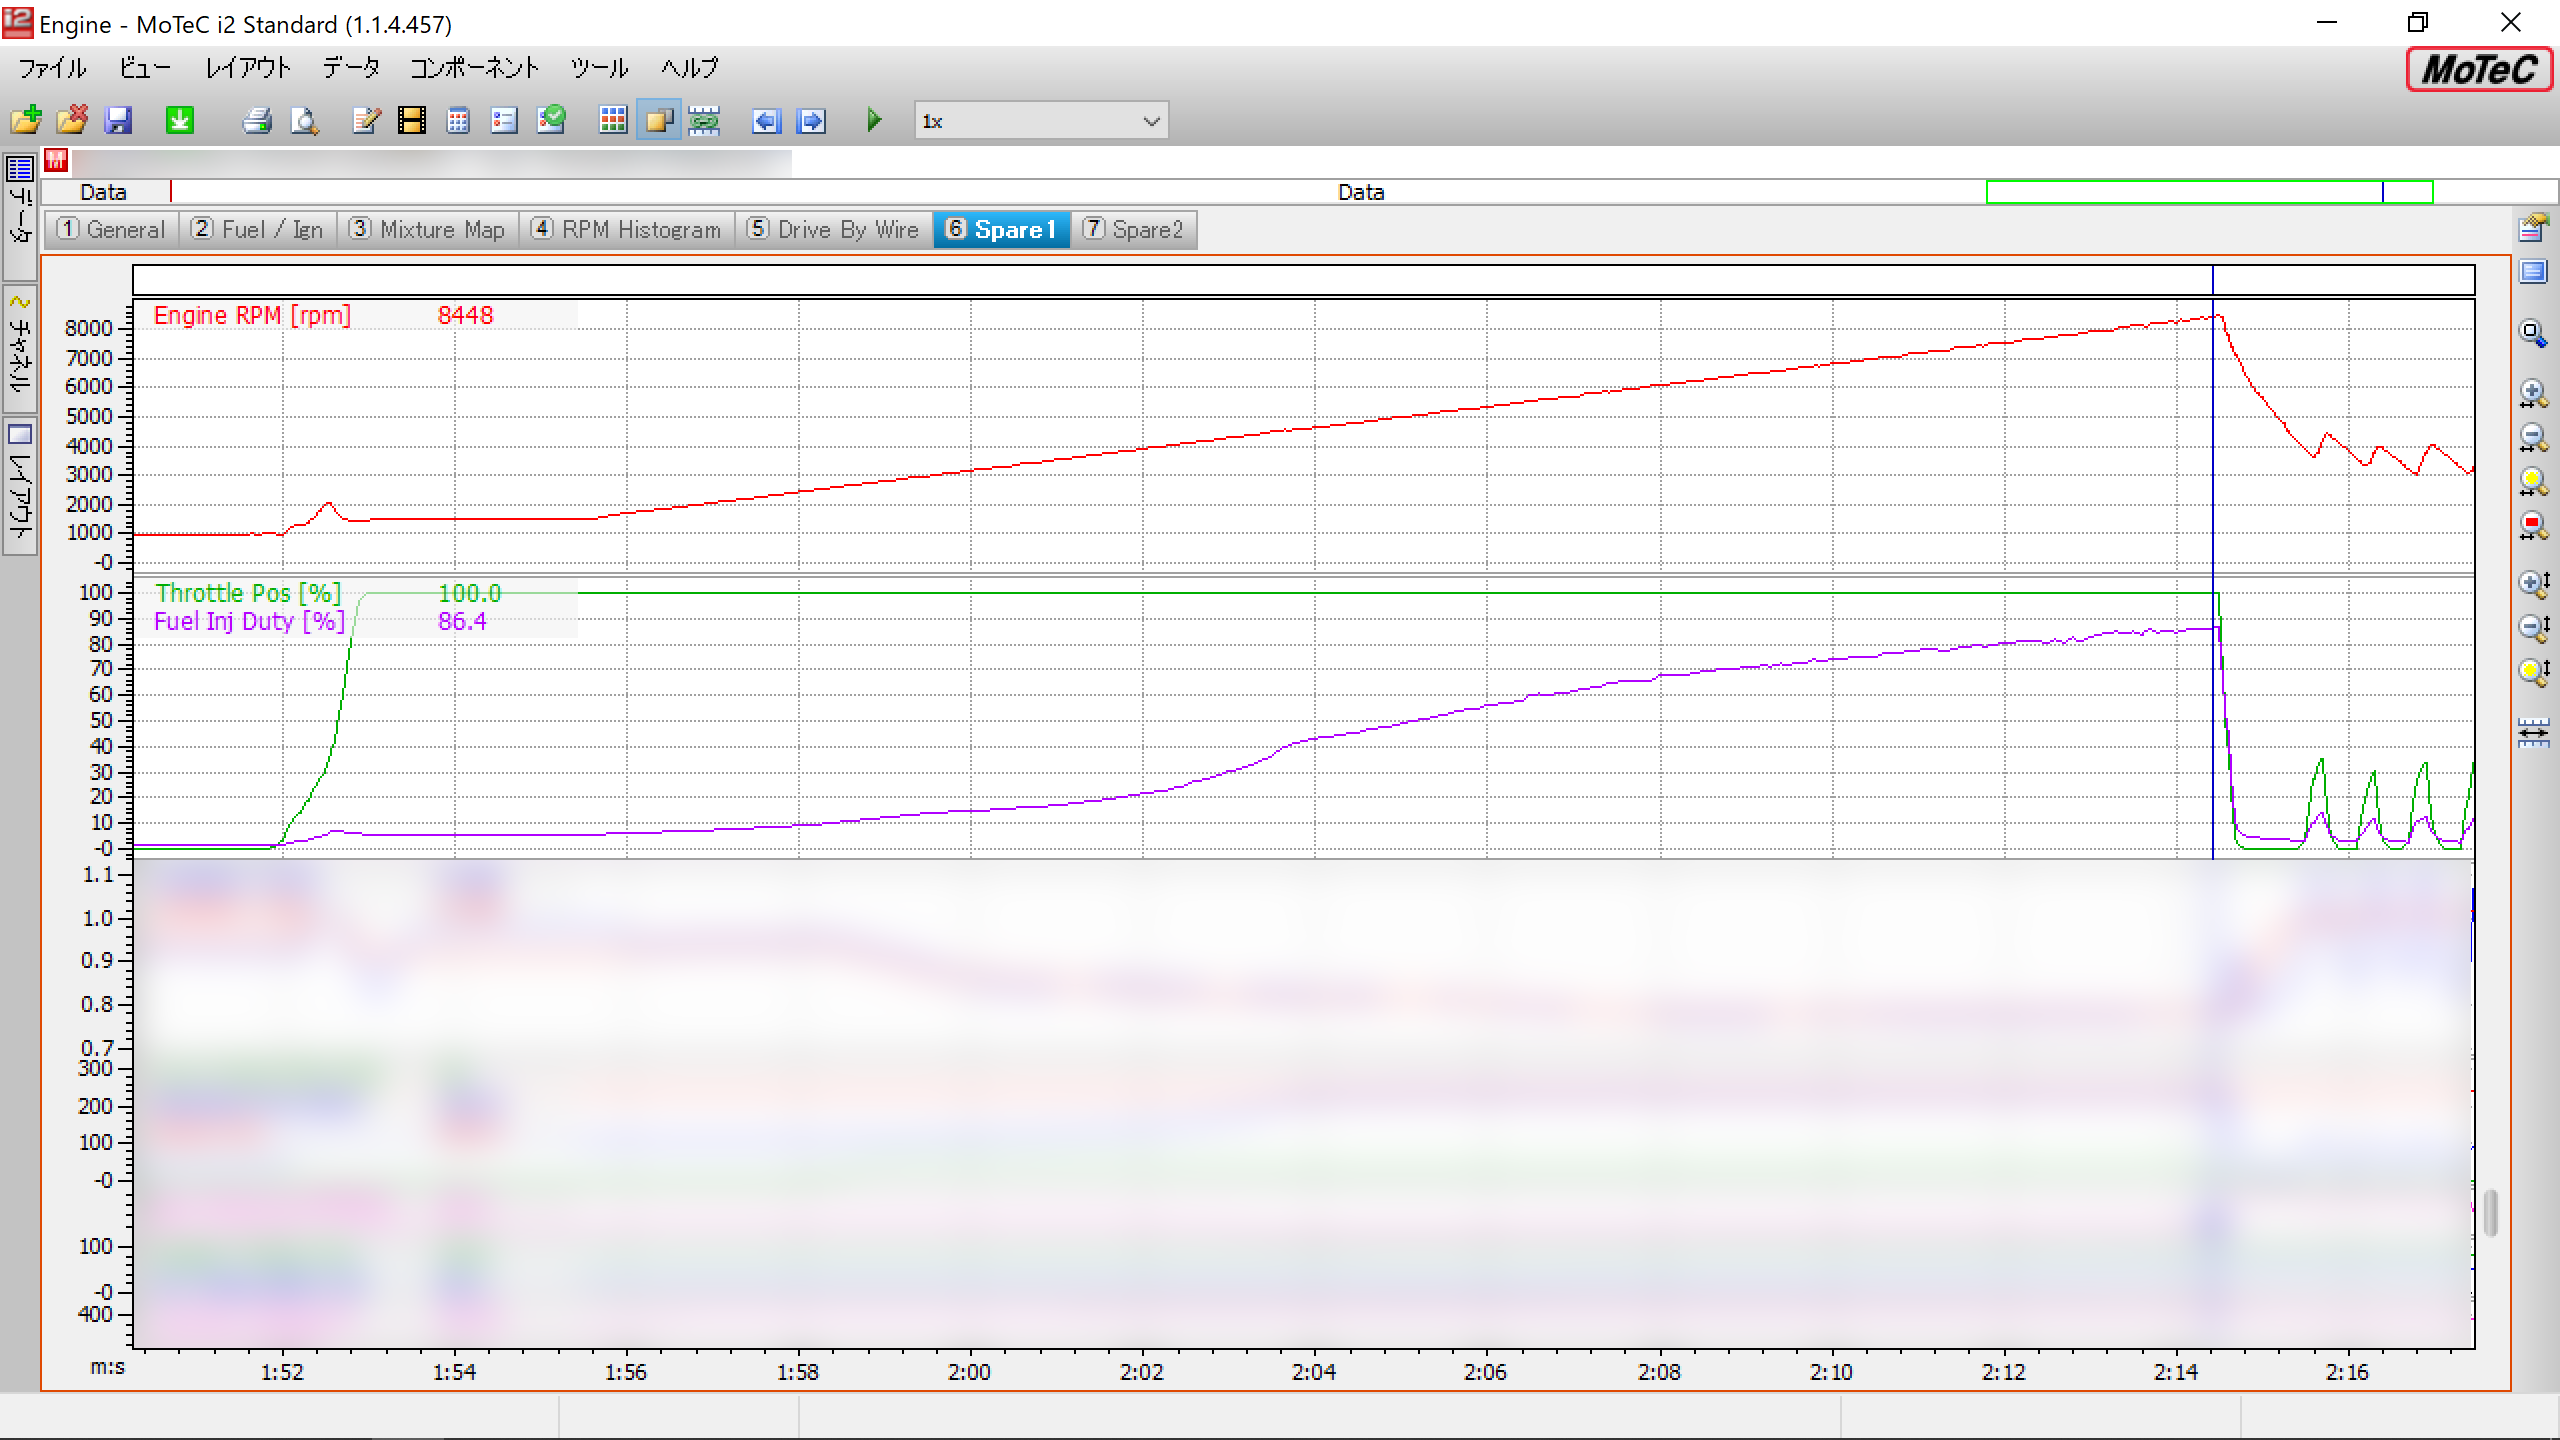This screenshot has height=1440, width=2560.
Task: Click the open log file folder icon
Action: [x=26, y=121]
